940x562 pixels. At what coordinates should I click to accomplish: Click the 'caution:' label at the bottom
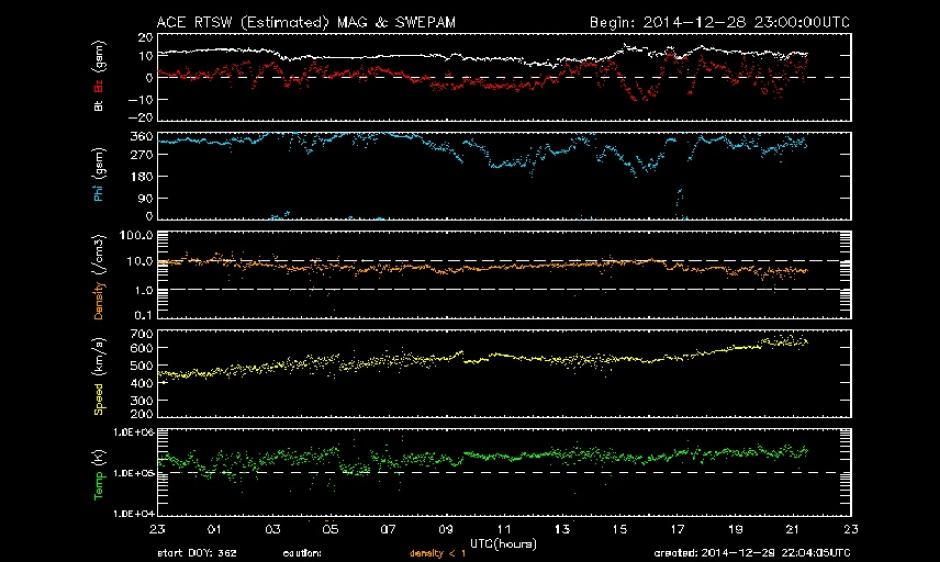click(303, 552)
